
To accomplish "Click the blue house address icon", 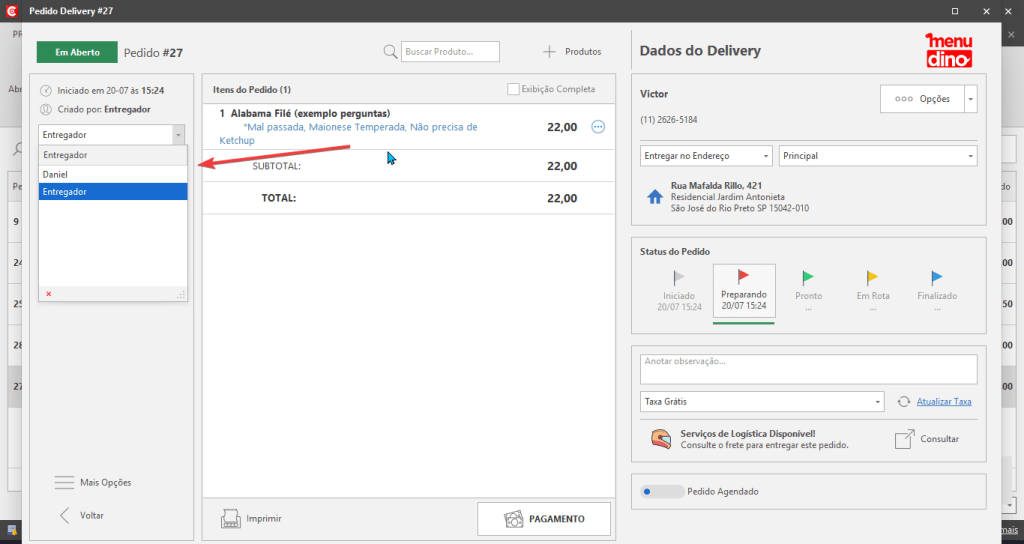I will tap(654, 197).
